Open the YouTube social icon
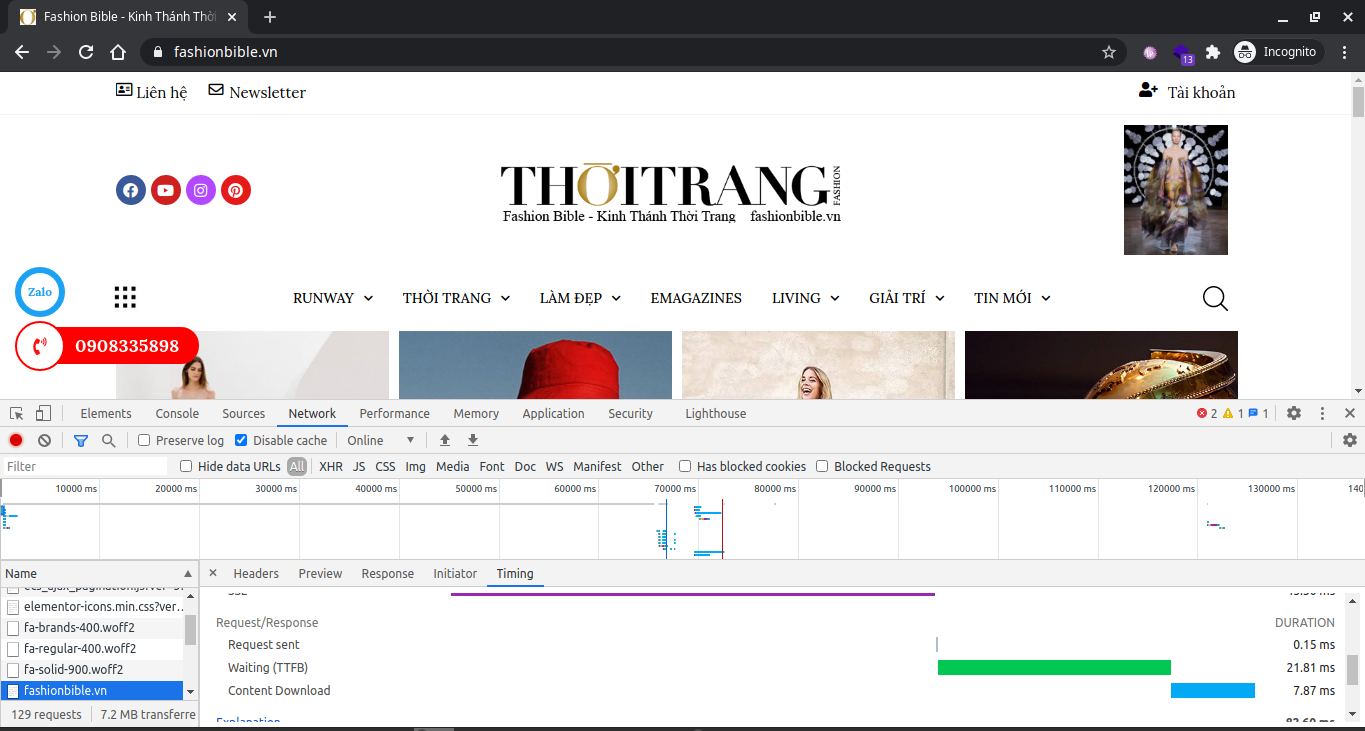The width and height of the screenshot is (1365, 731). (x=166, y=190)
